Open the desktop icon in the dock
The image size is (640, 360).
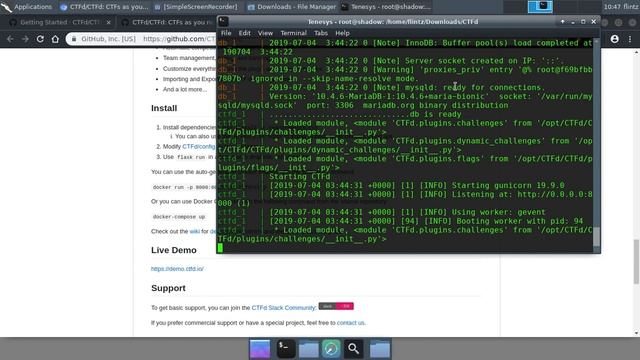click(260, 349)
